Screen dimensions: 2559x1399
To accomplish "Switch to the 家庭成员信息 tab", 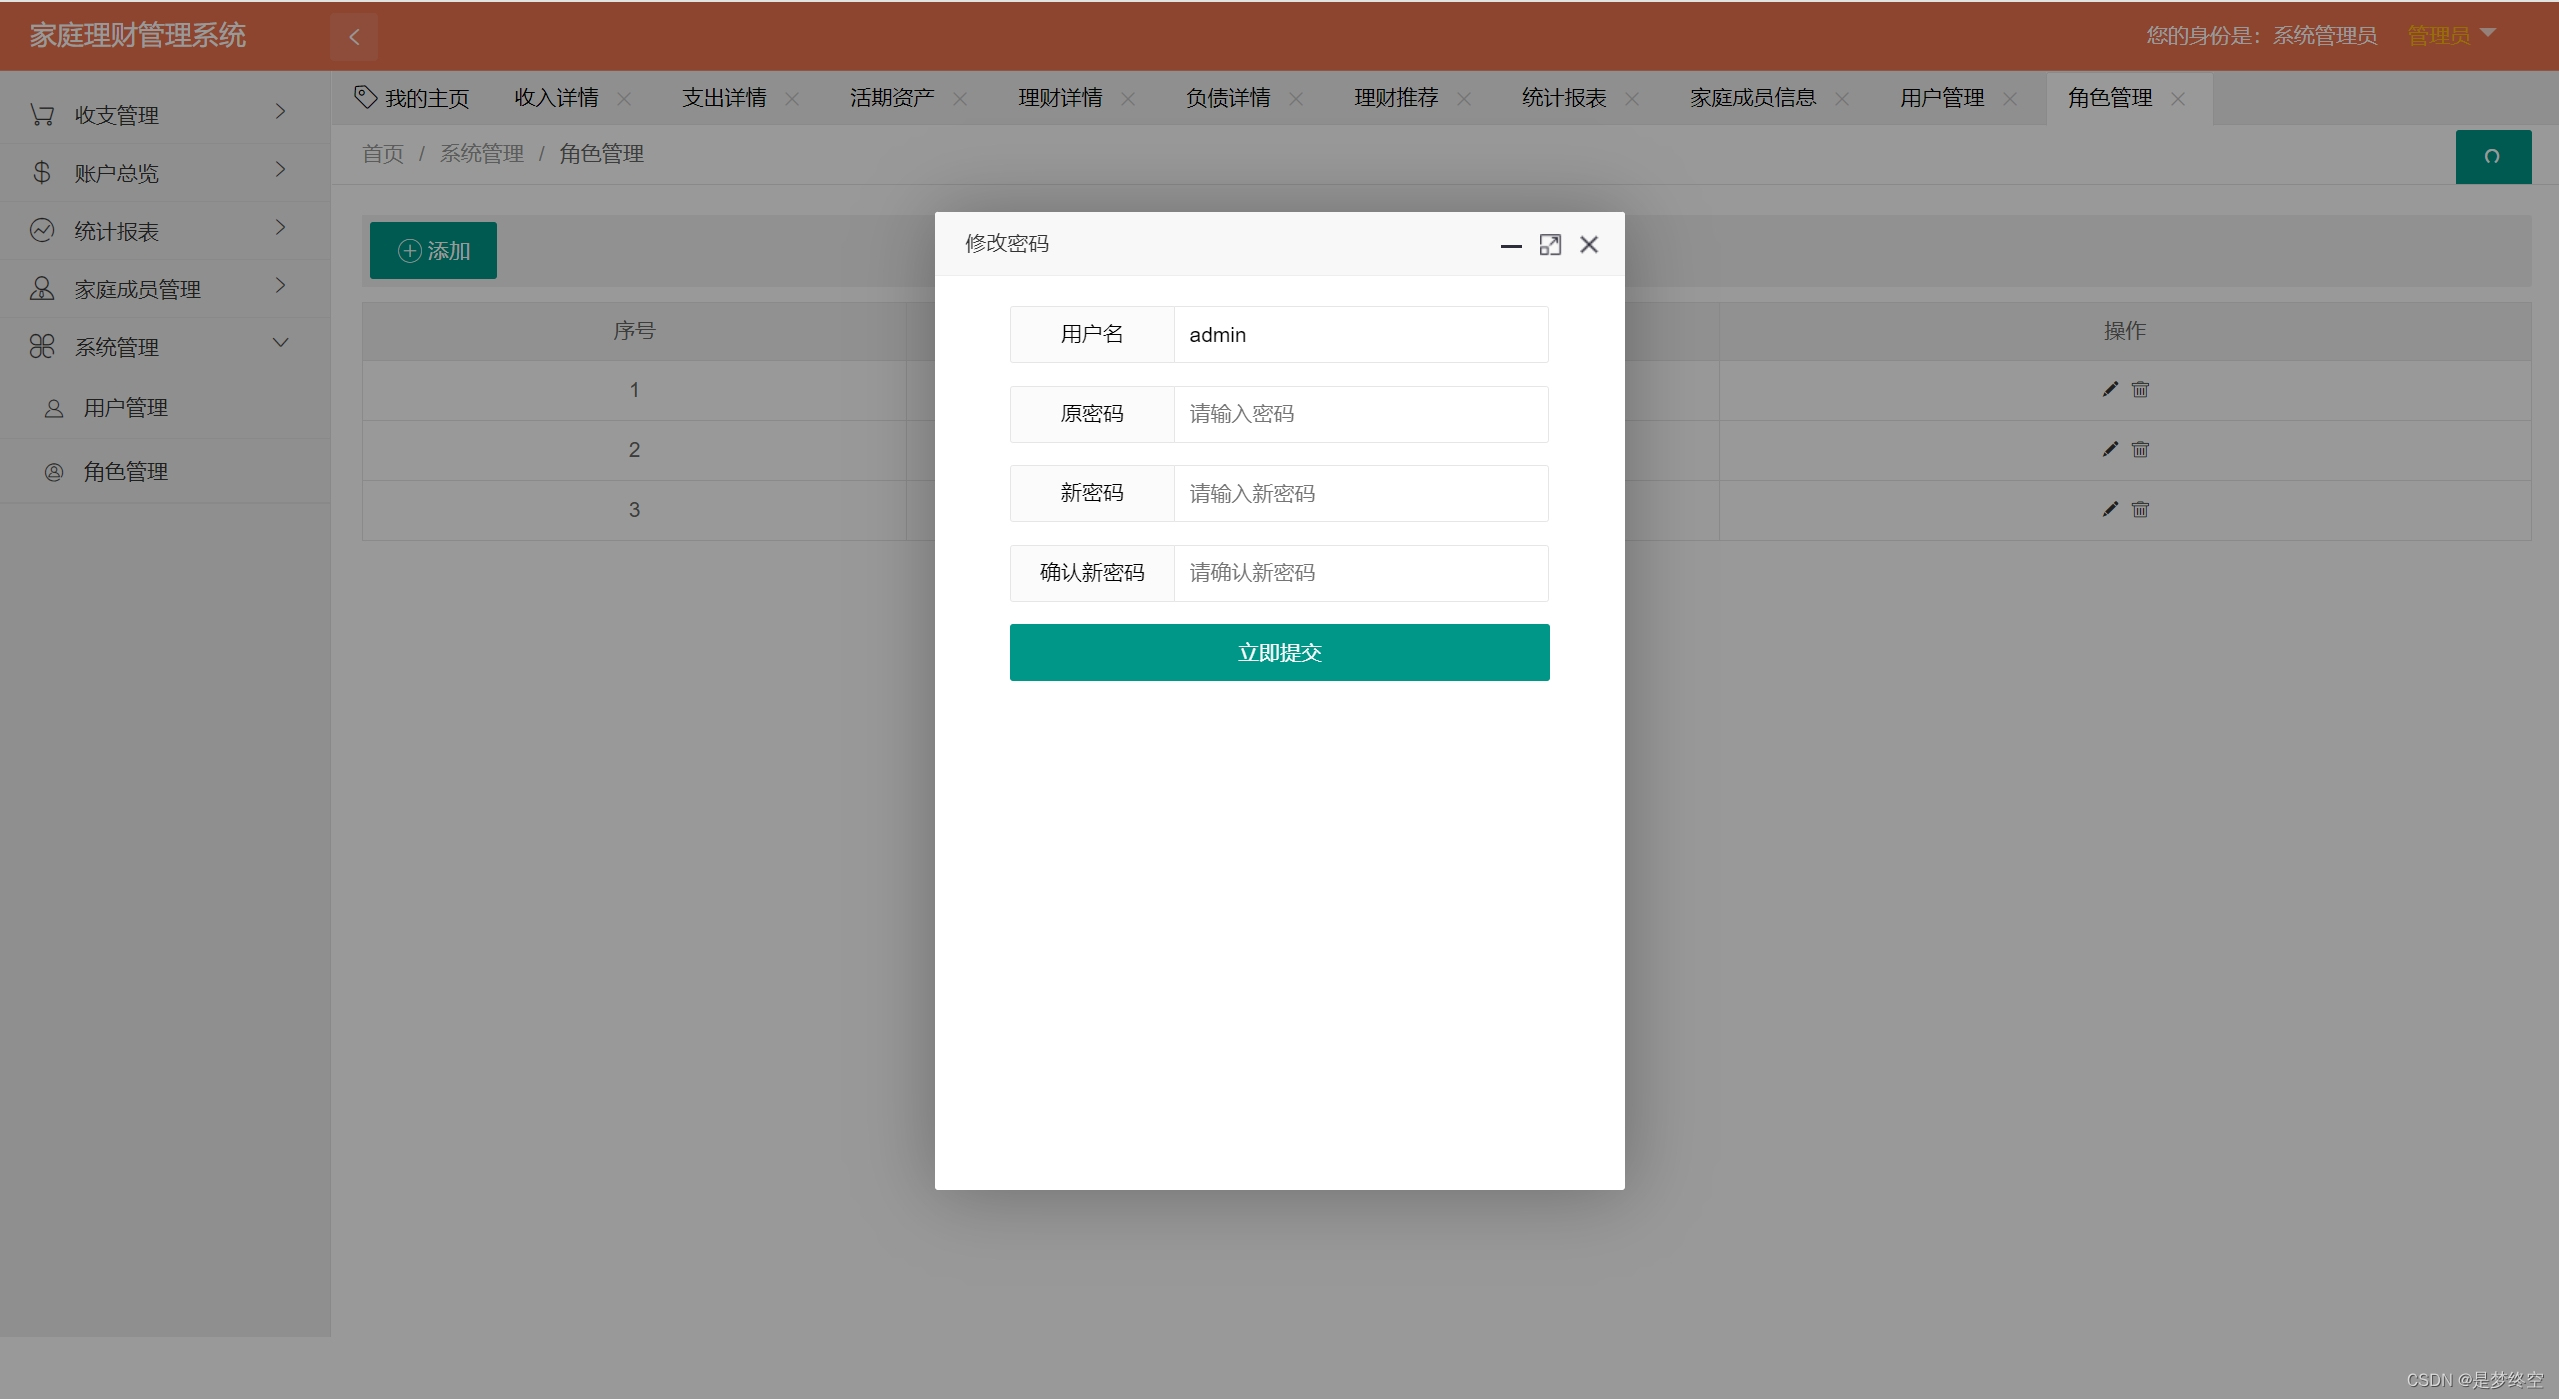I will click(1753, 98).
